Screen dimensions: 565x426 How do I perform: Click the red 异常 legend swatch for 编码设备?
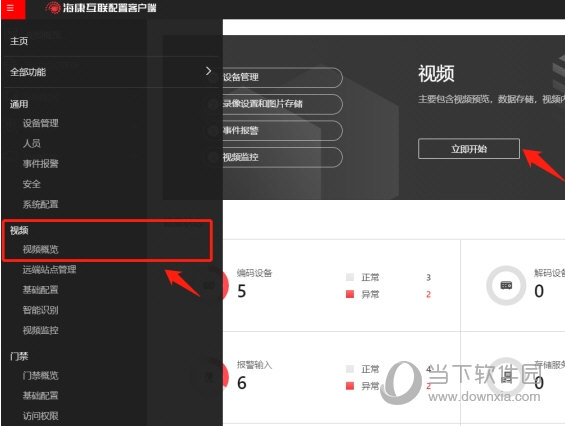(x=350, y=294)
